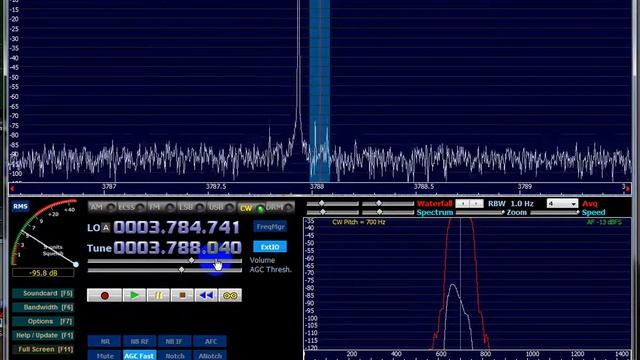The width and height of the screenshot is (640, 360).
Task: Open Options [F7] menu
Action: [43, 321]
